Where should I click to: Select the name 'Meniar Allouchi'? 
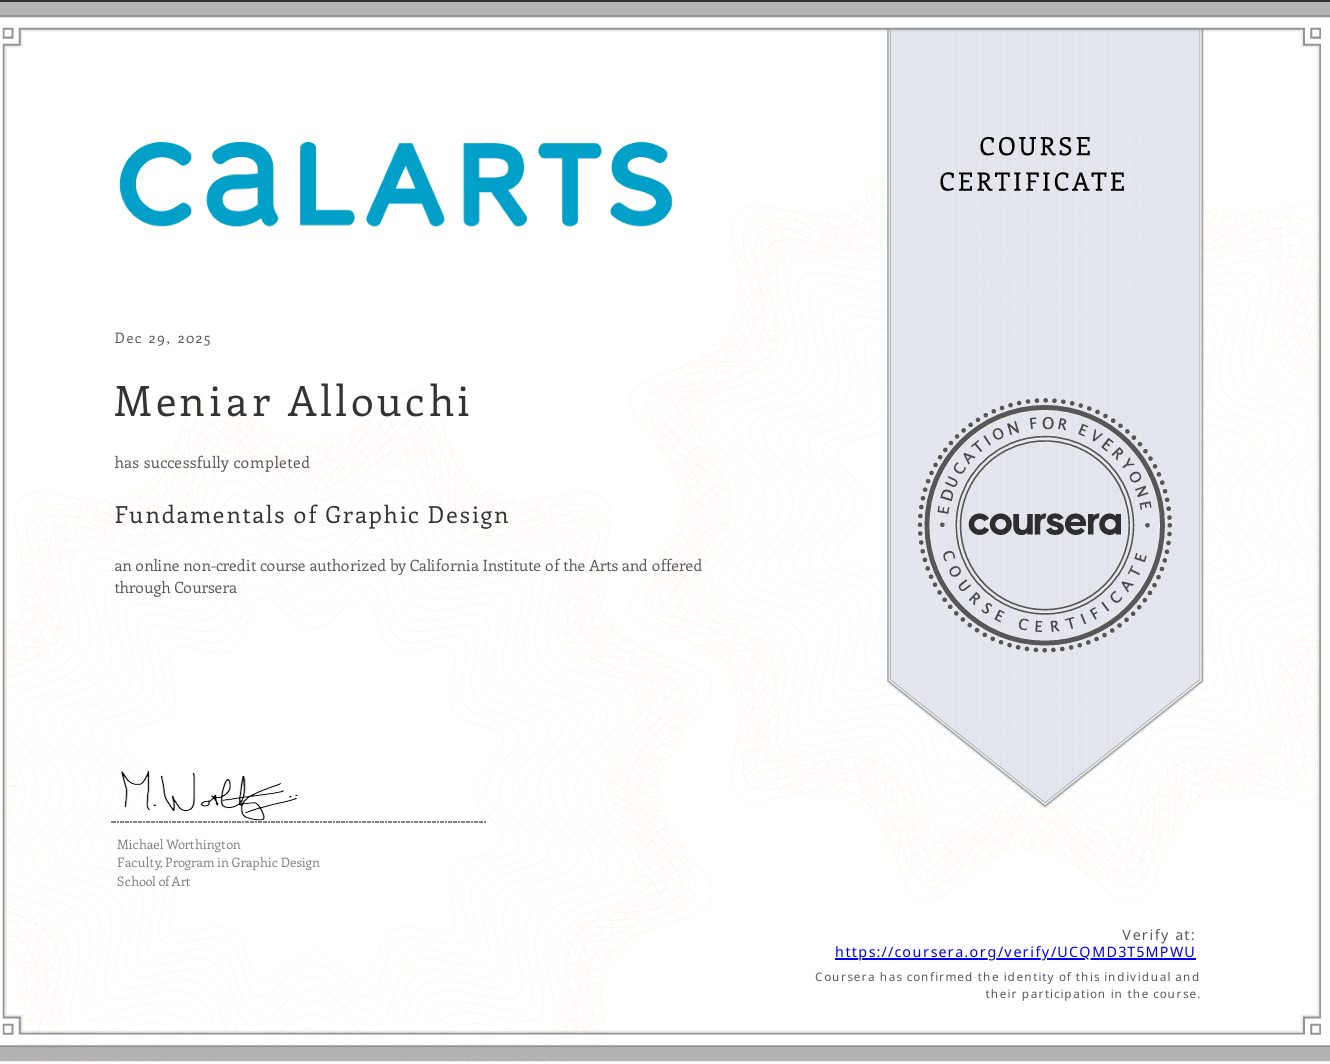coord(292,402)
